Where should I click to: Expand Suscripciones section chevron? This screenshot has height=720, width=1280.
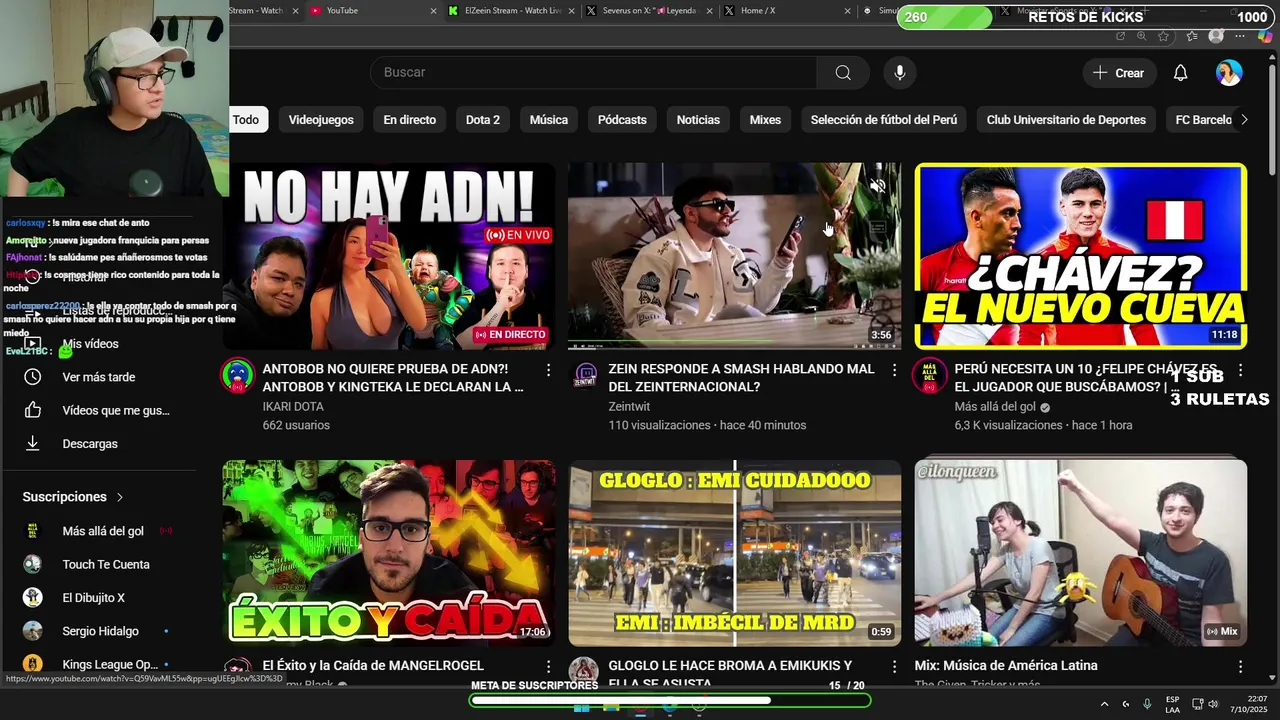[120, 497]
